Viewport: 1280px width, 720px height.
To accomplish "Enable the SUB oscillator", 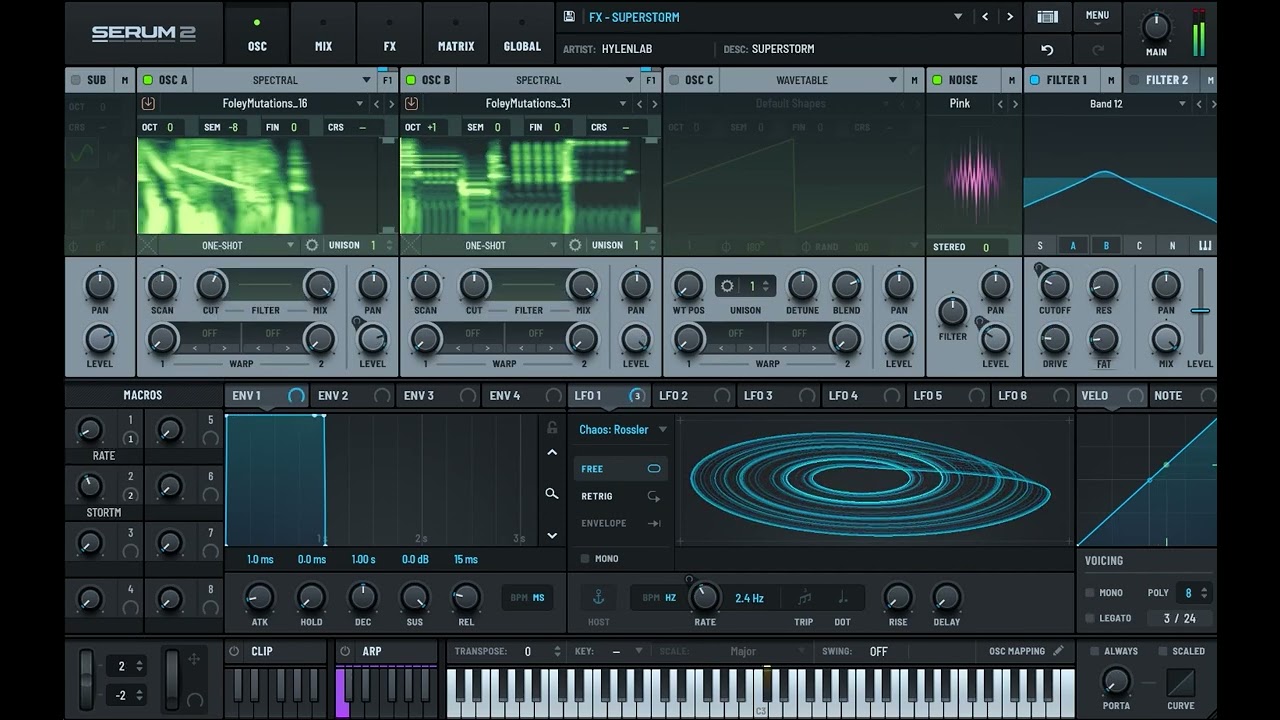I will point(75,80).
